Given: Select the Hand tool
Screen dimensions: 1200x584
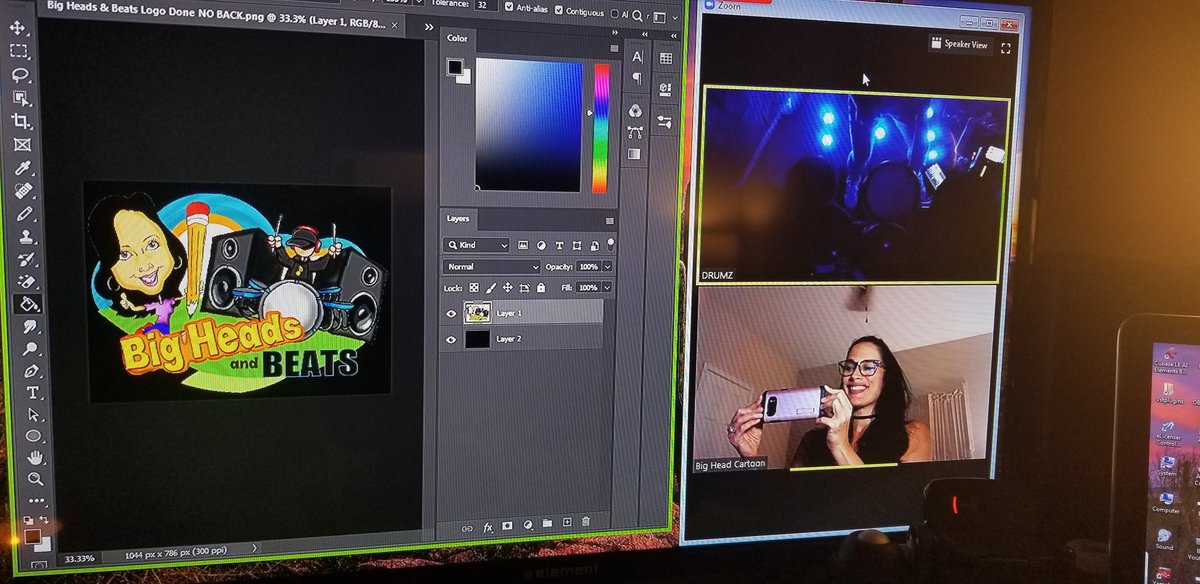Looking at the screenshot, I should pyautogui.click(x=35, y=458).
